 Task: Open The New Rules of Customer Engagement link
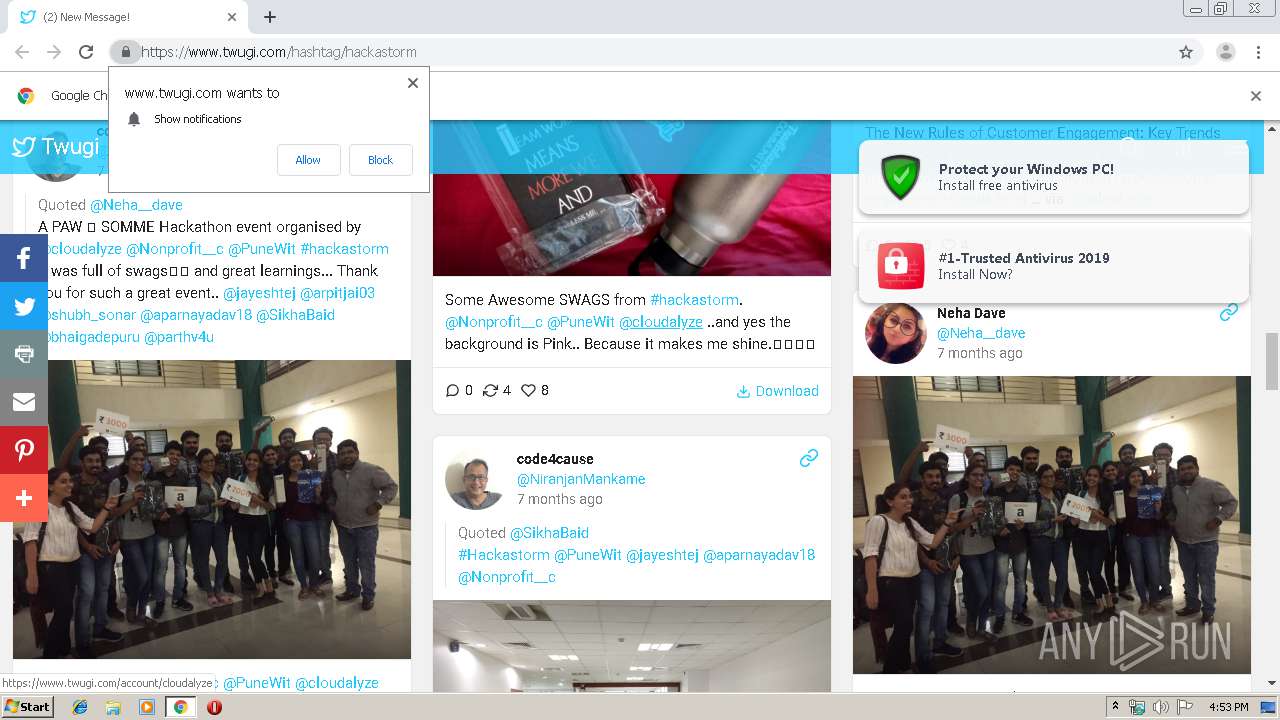[x=1042, y=132]
